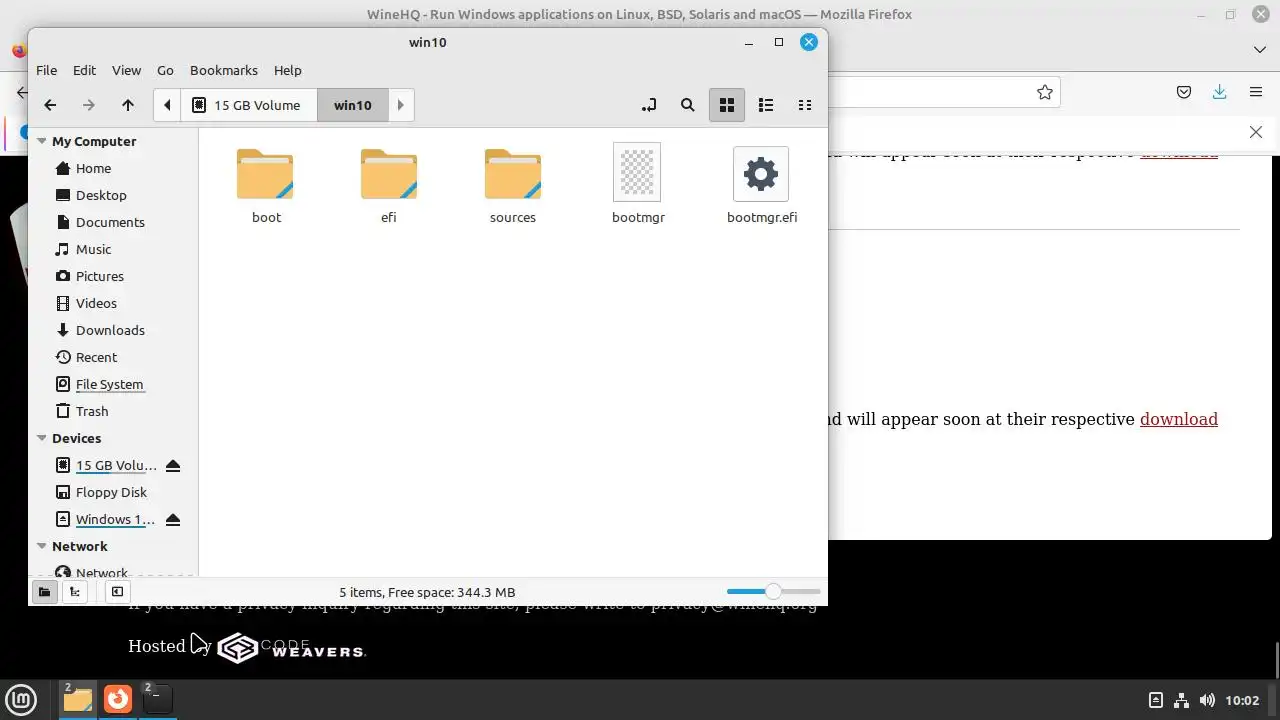Switch to compact view
Viewport: 1280px width, 720px height.
804,105
